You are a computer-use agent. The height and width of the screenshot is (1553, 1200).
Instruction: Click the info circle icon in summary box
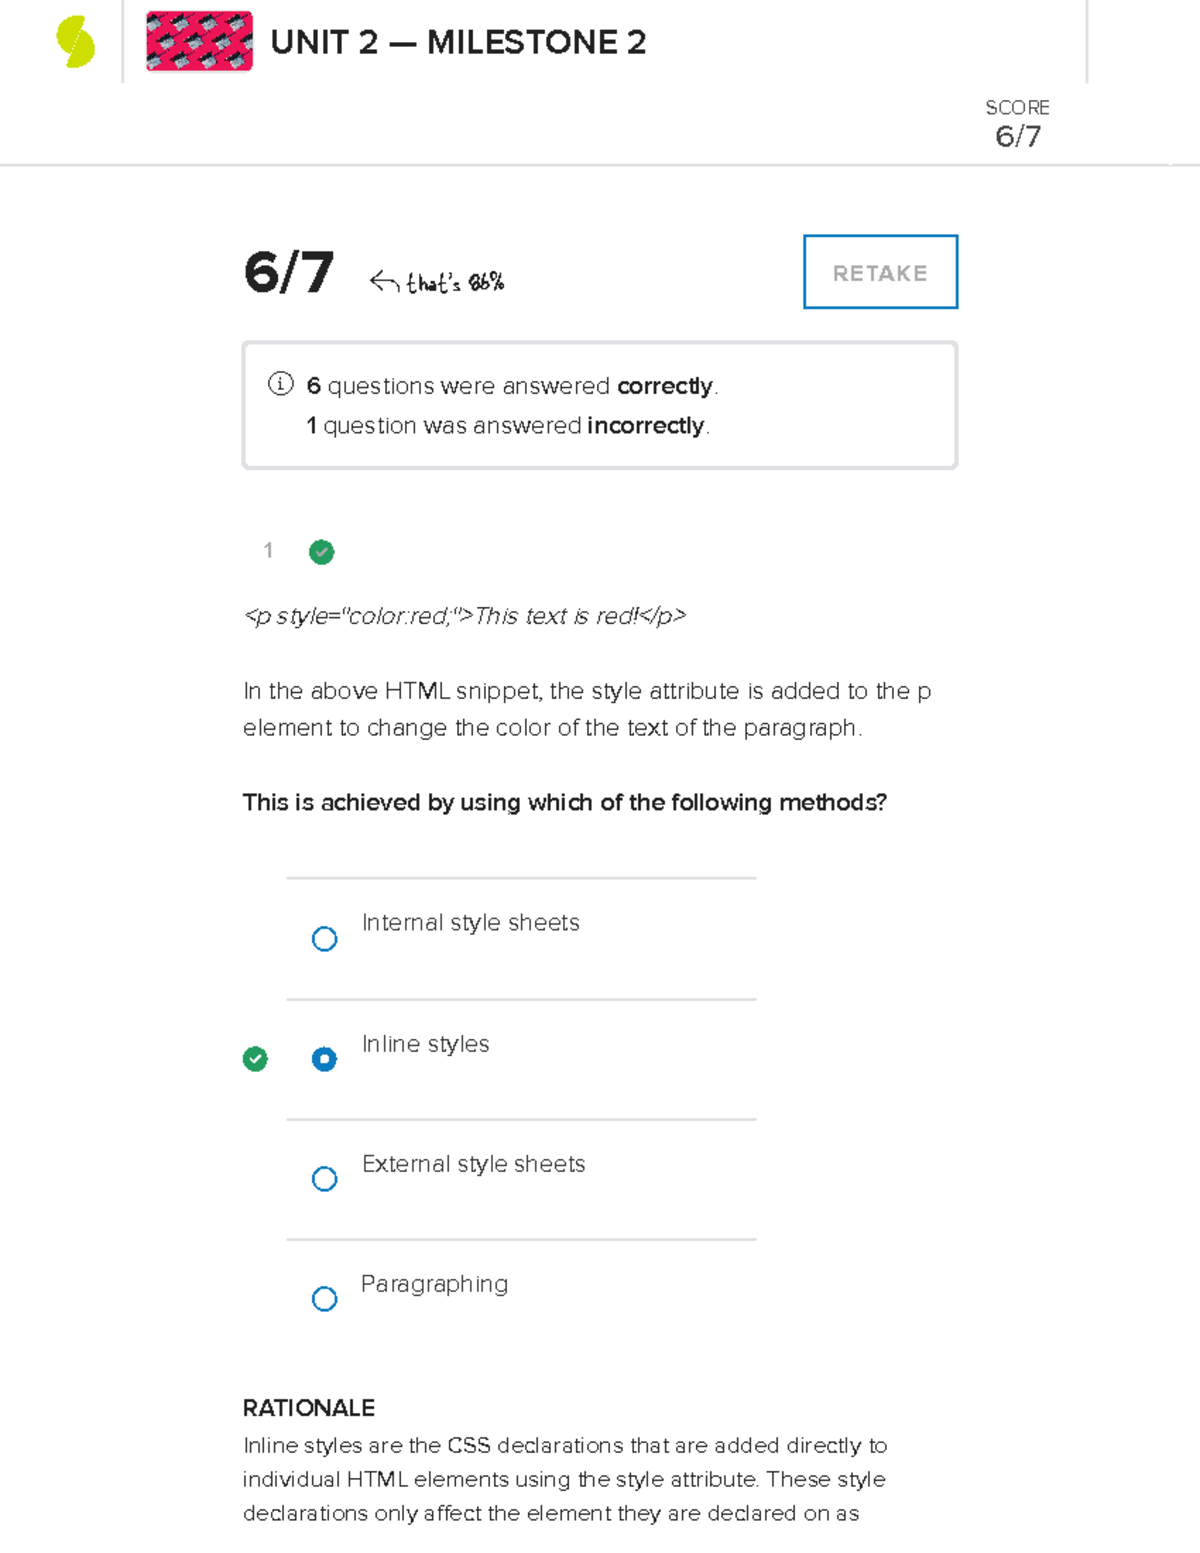pyautogui.click(x=280, y=385)
